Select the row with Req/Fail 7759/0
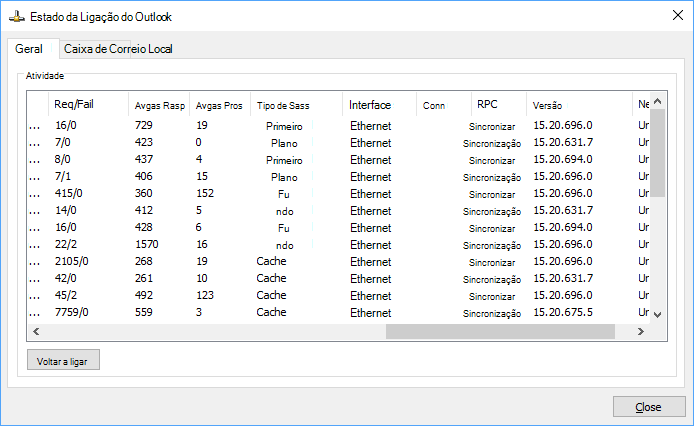Viewport: 694px width, 426px height. (339, 312)
